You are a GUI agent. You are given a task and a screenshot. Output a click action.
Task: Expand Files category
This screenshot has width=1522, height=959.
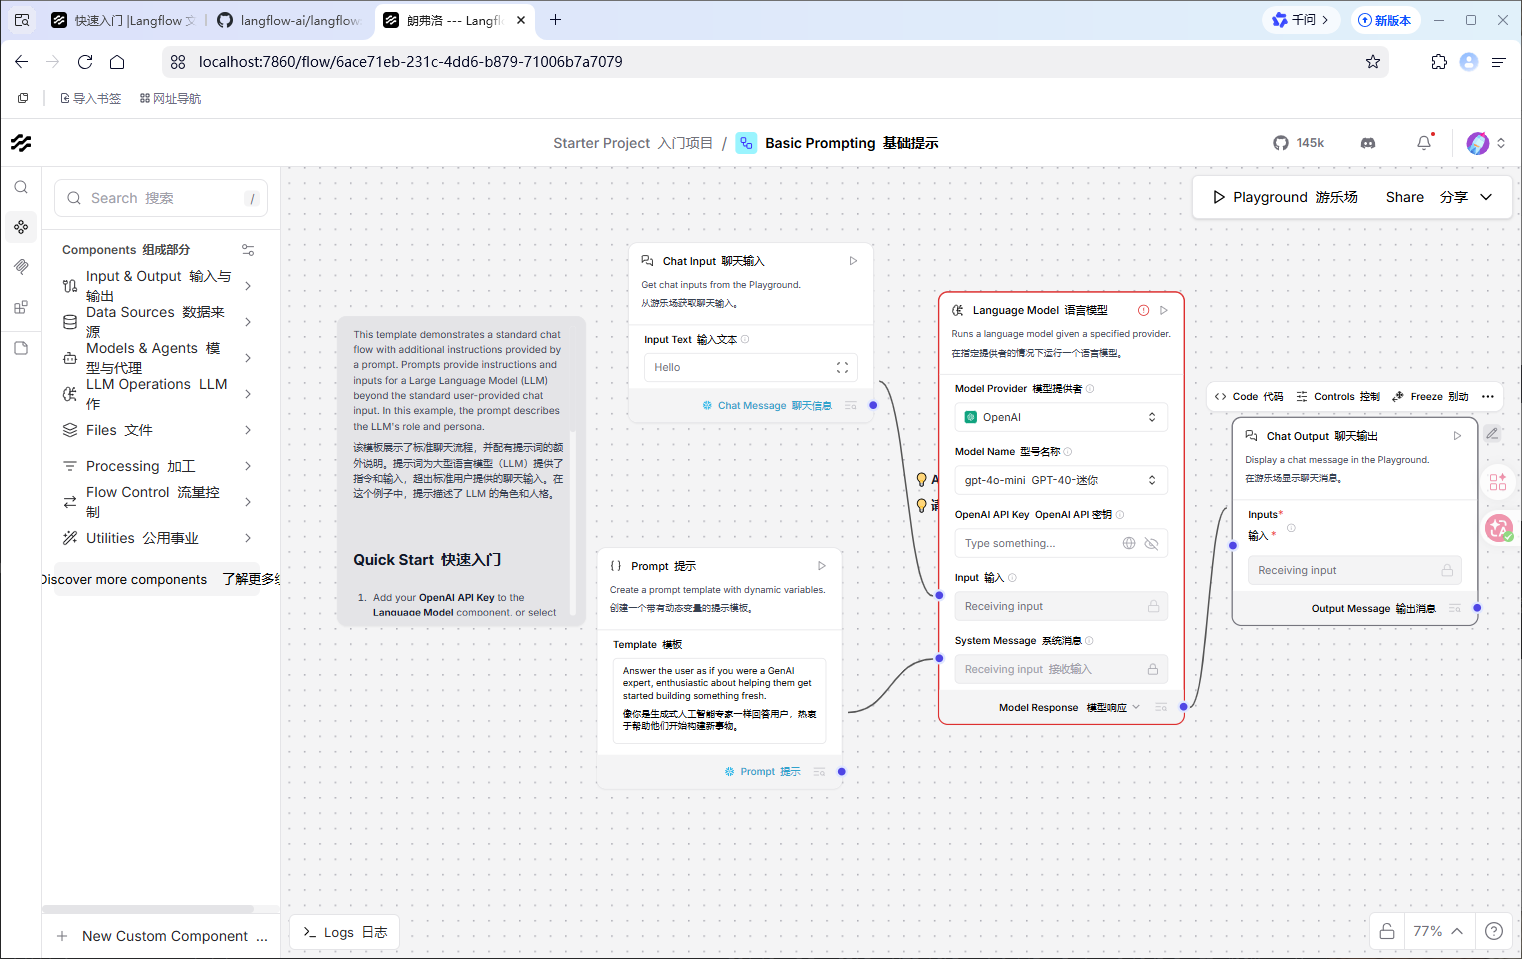tap(158, 430)
